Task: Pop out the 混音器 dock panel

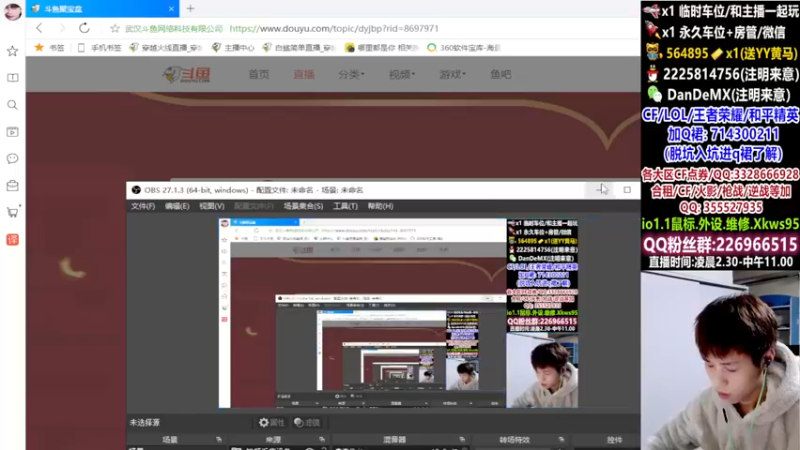Action: click(462, 439)
